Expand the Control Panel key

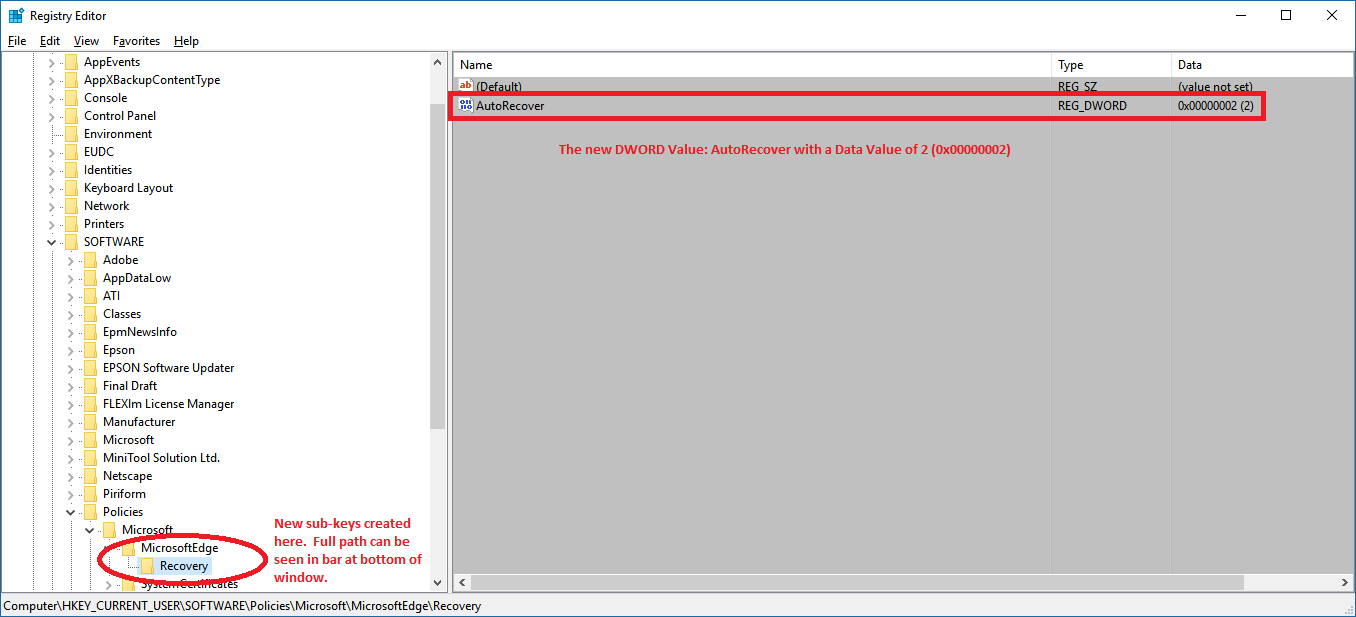[x=51, y=116]
